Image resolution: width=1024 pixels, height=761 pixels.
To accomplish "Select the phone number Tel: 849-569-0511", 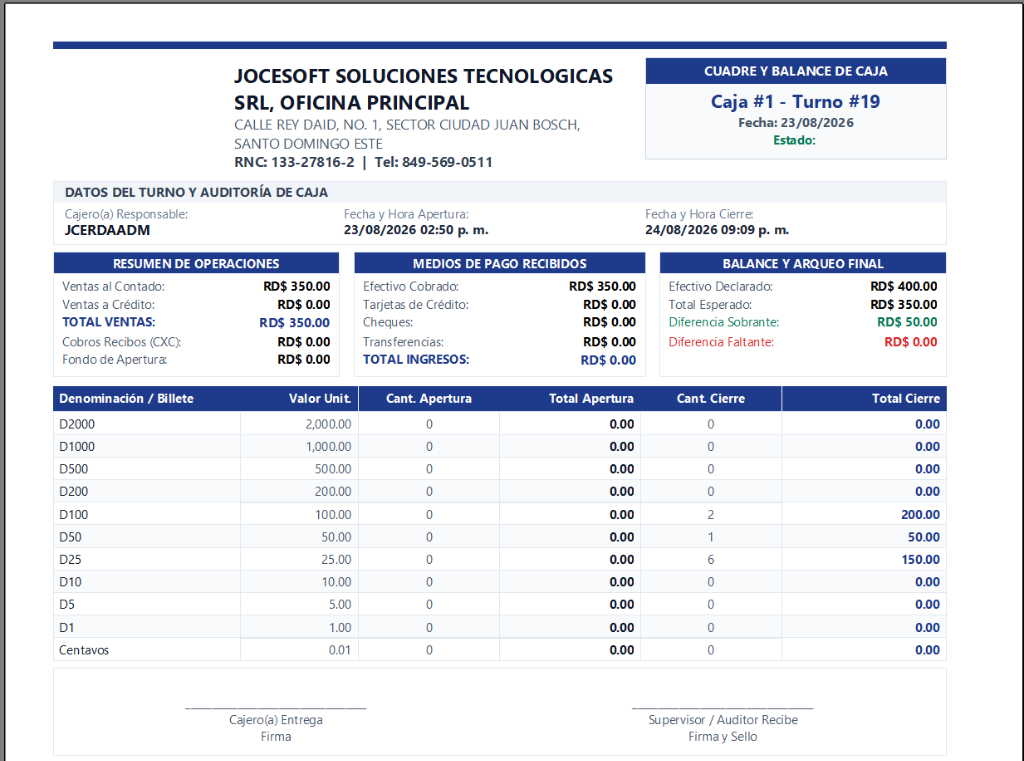I will click(x=434, y=162).
